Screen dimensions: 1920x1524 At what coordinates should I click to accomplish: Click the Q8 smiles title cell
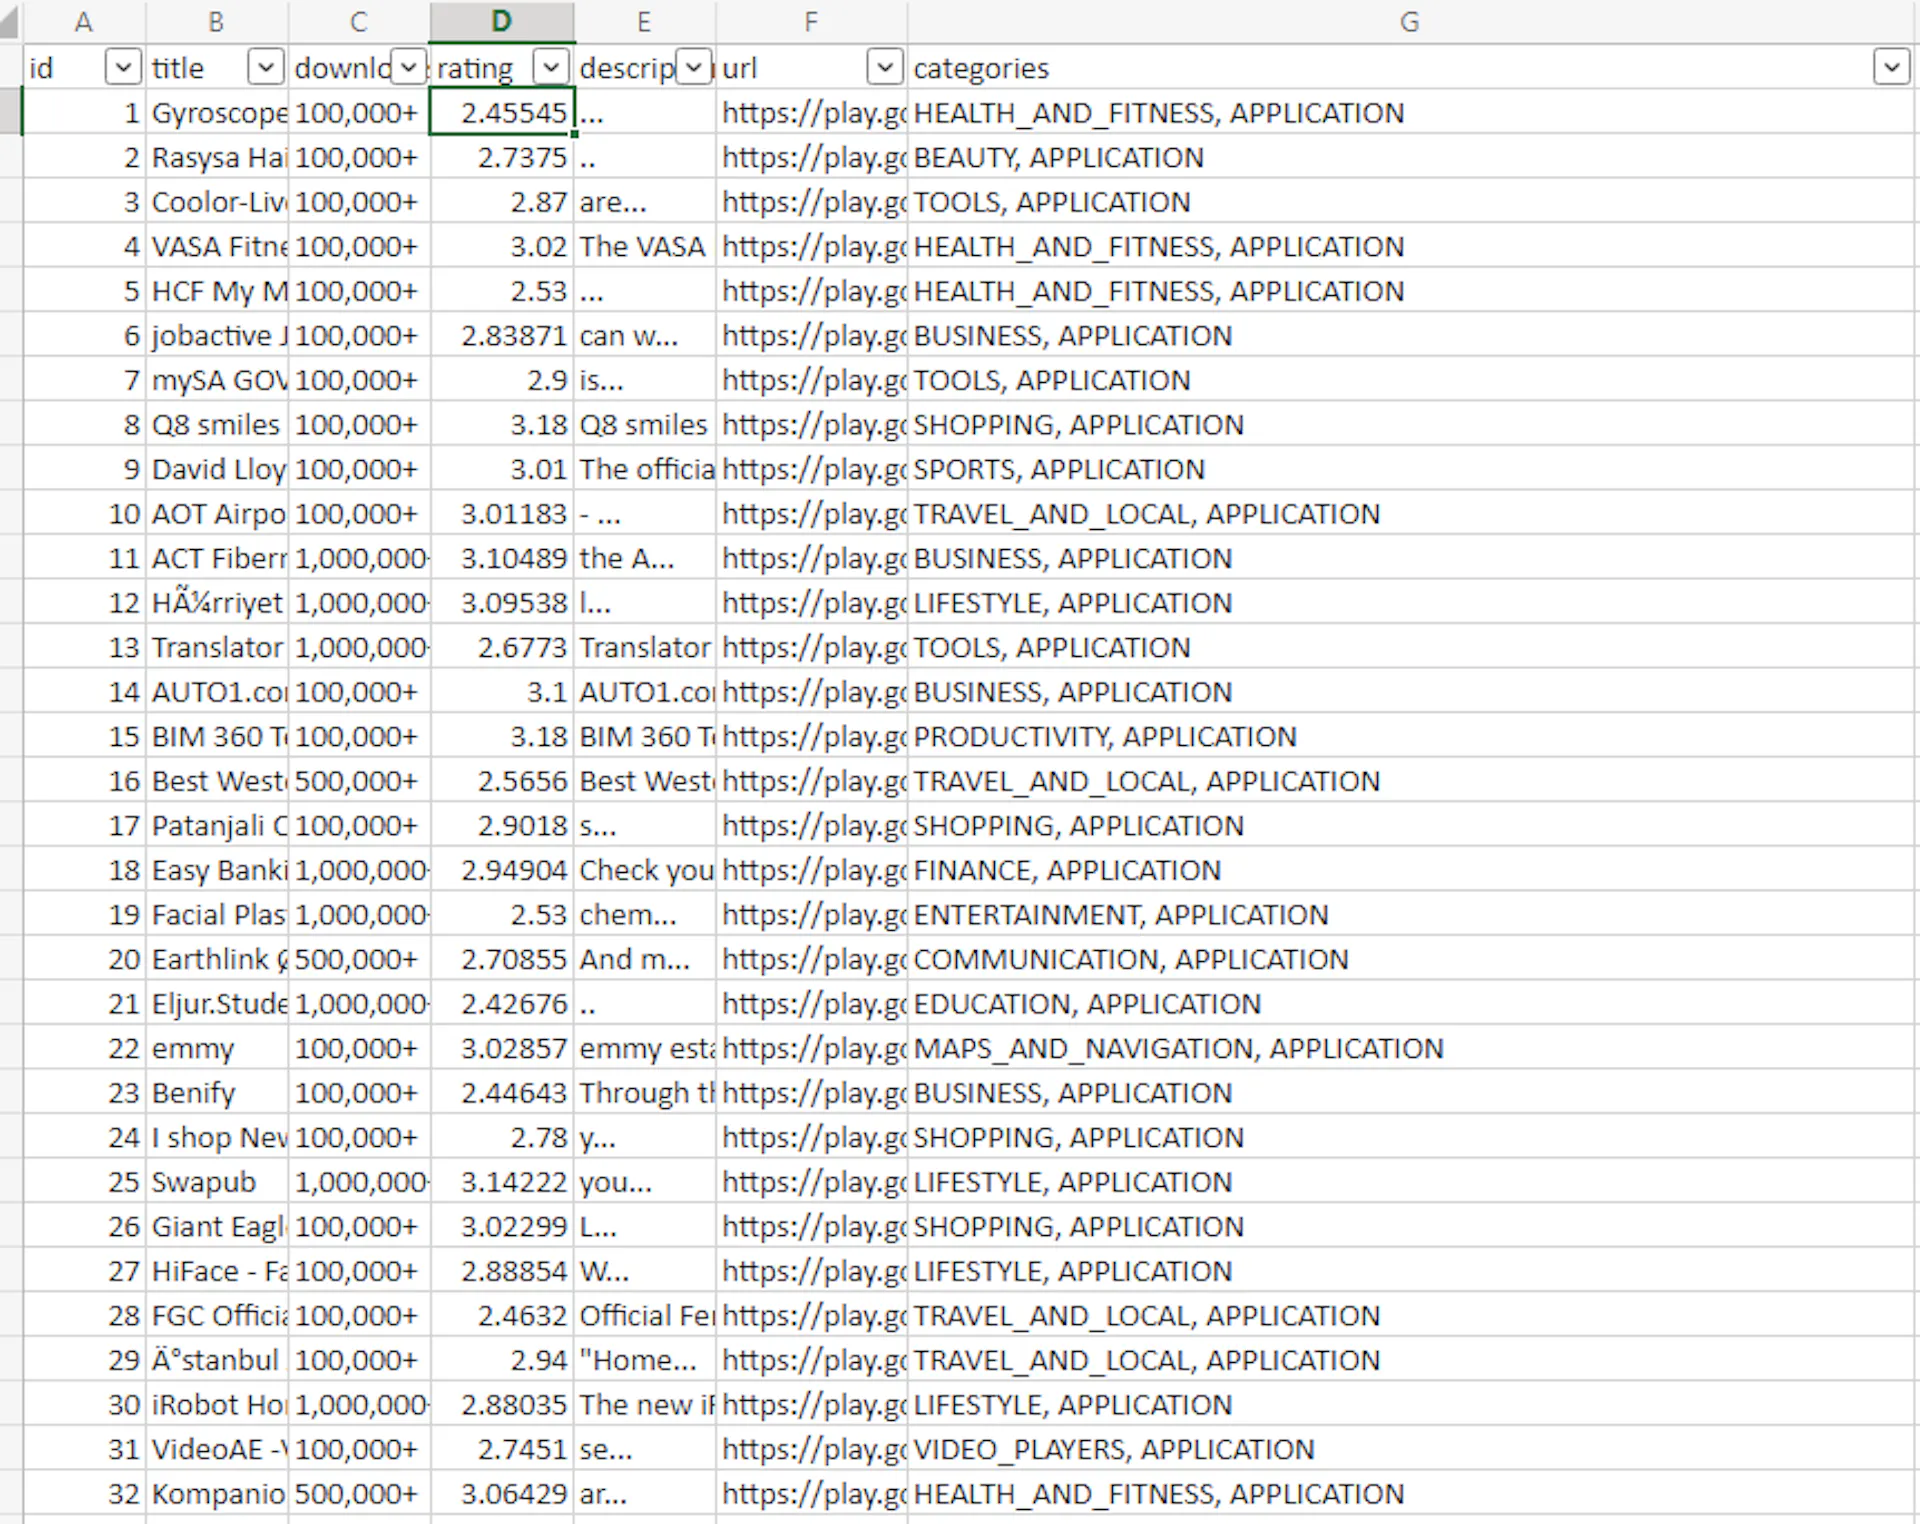[217, 424]
